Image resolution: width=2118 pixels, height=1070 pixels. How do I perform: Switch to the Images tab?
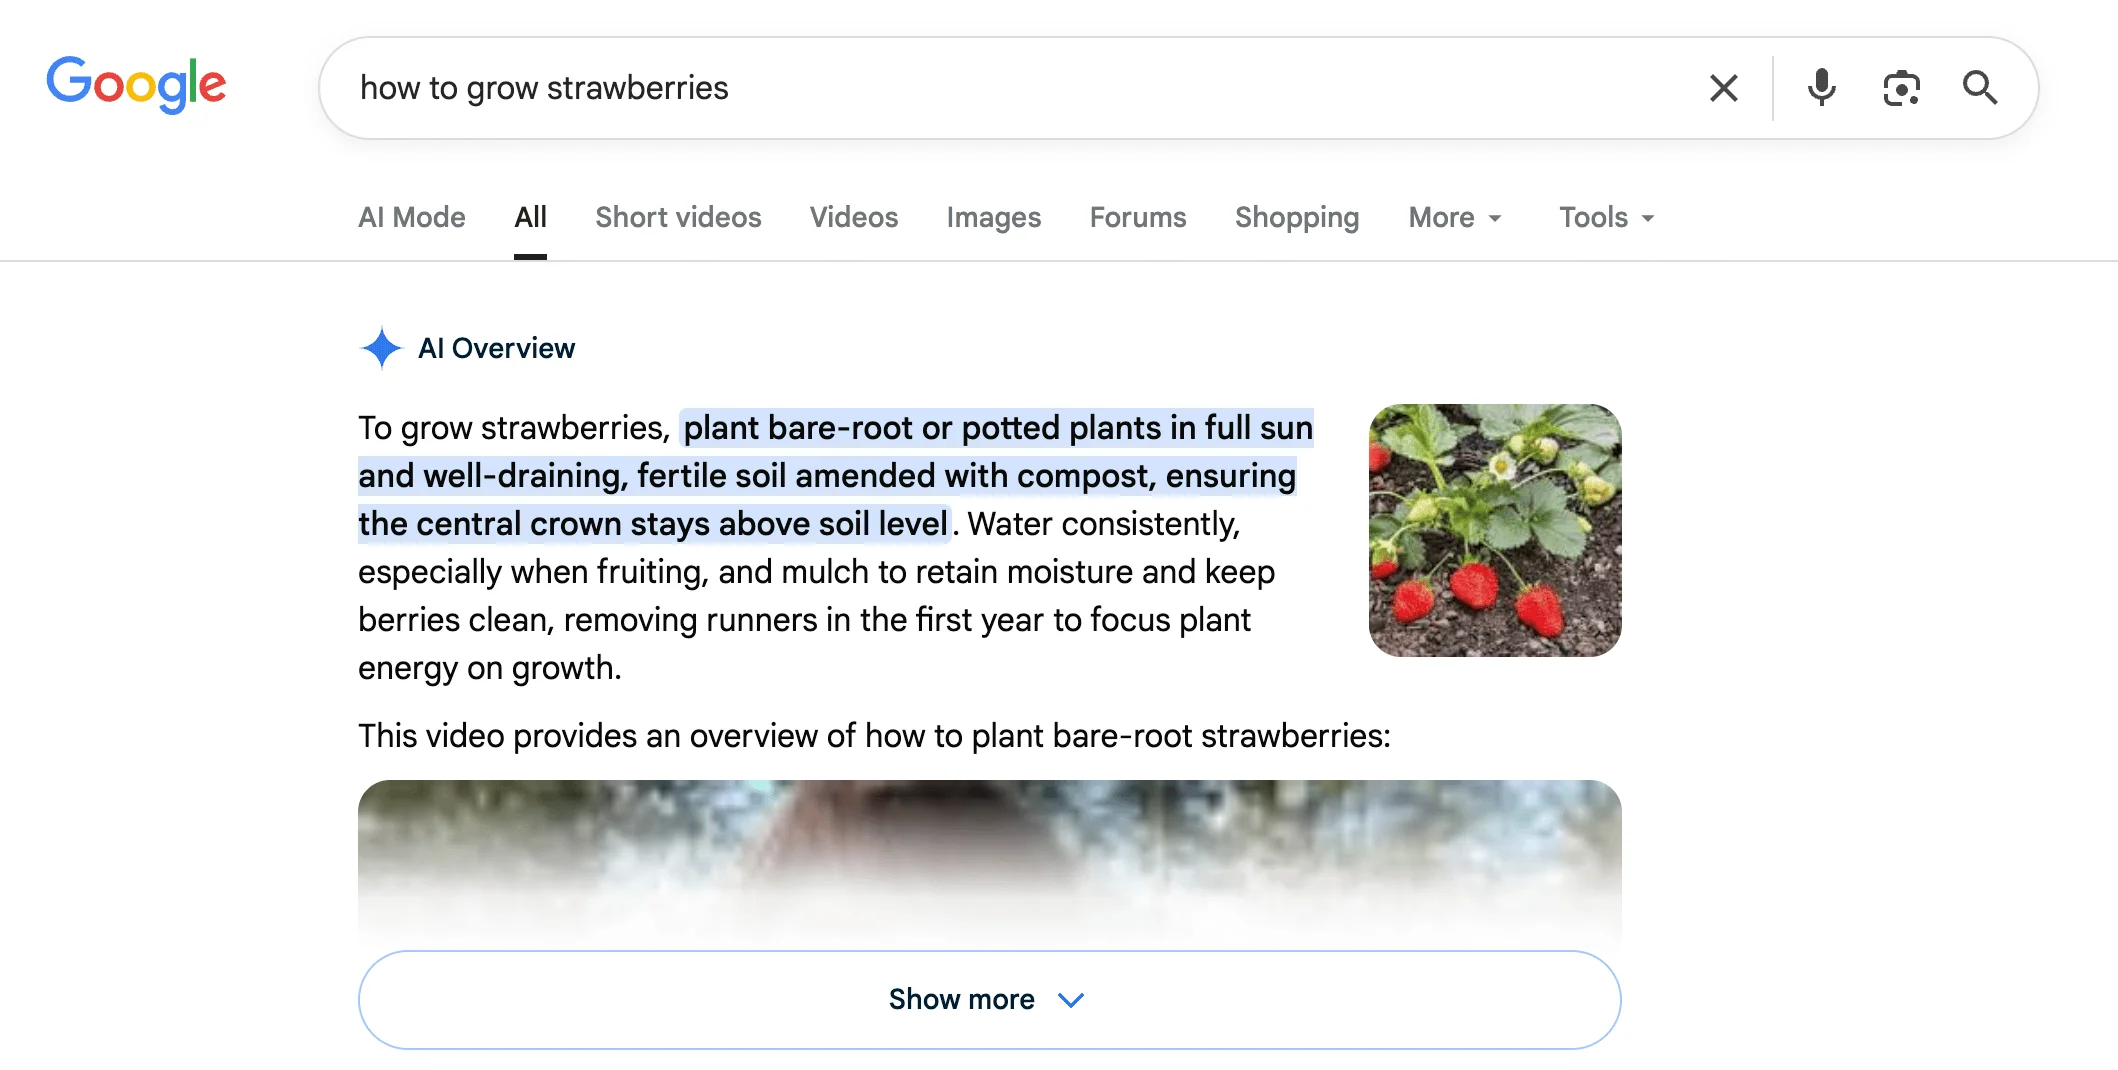pos(993,217)
